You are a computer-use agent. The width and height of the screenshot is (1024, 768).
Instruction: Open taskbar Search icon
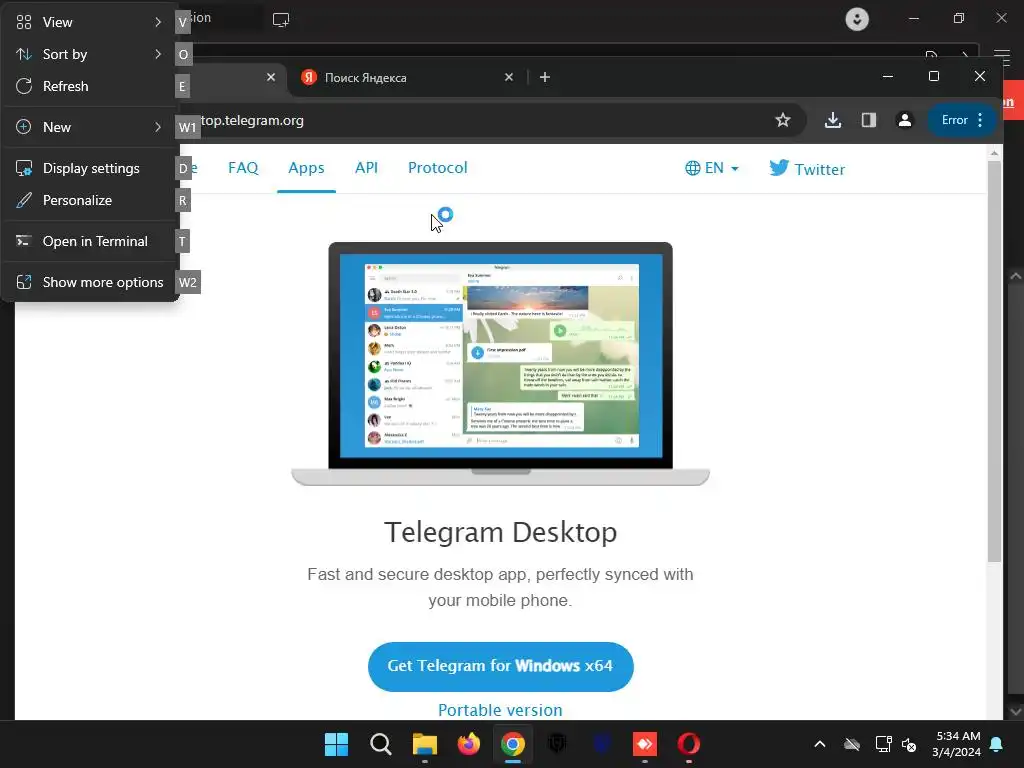[x=381, y=744]
